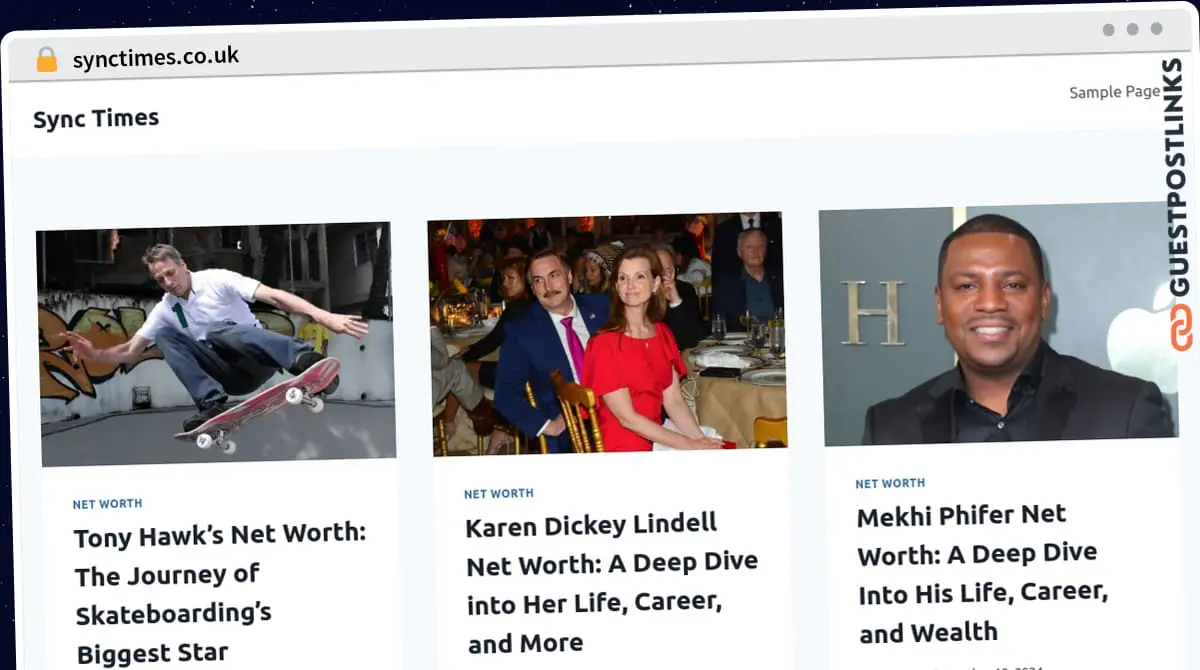Viewport: 1200px width, 670px height.
Task: Select Net Worth category above Karen Dickey
Action: tap(498, 494)
